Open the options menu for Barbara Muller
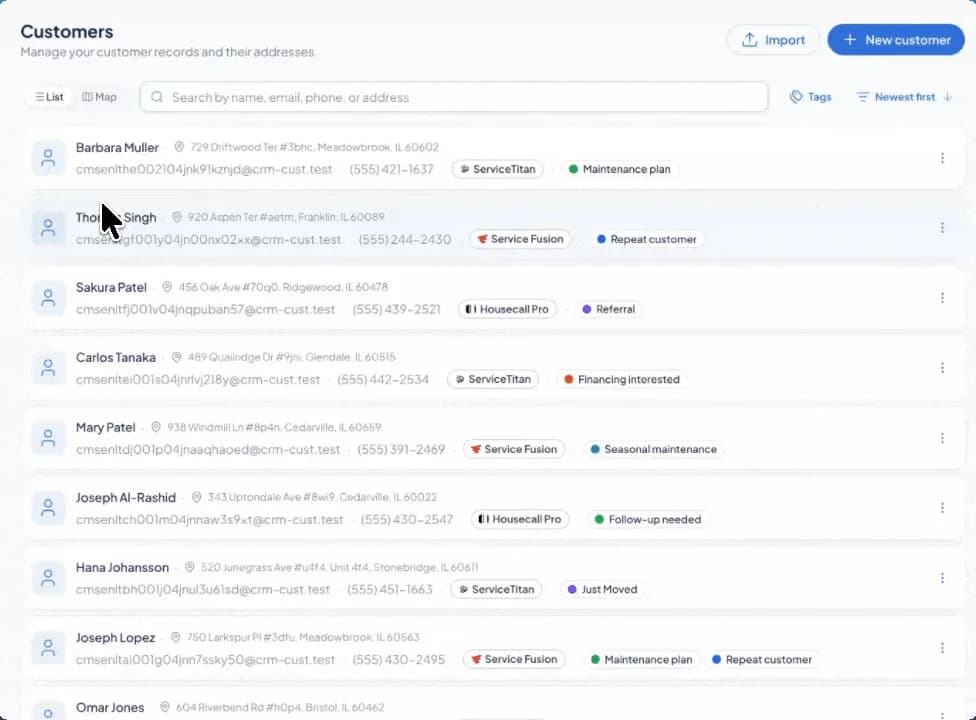This screenshot has width=976, height=720. pyautogui.click(x=942, y=158)
